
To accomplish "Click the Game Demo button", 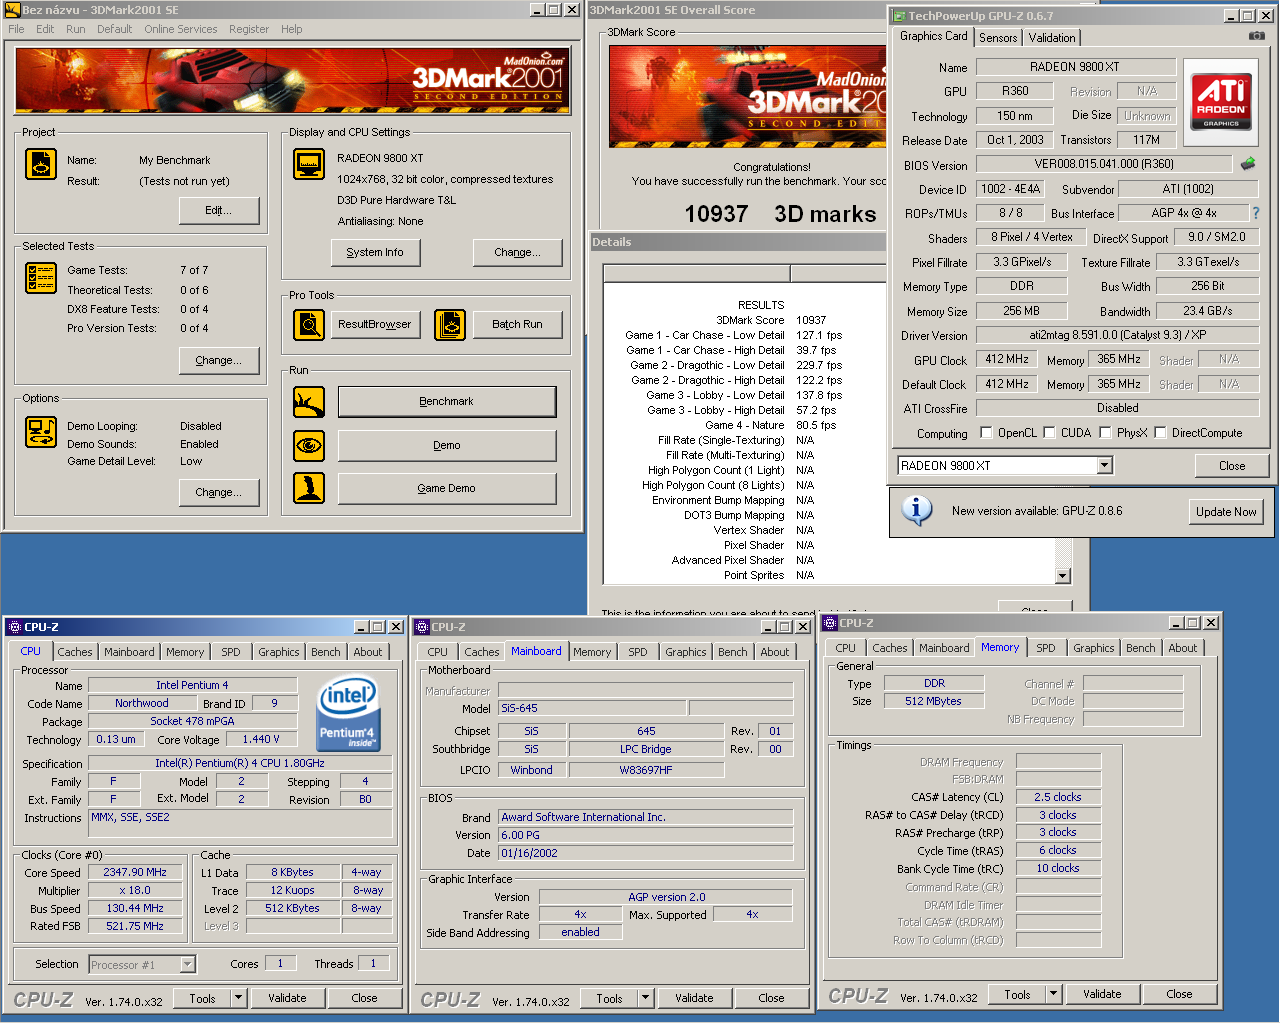I will pos(447,488).
